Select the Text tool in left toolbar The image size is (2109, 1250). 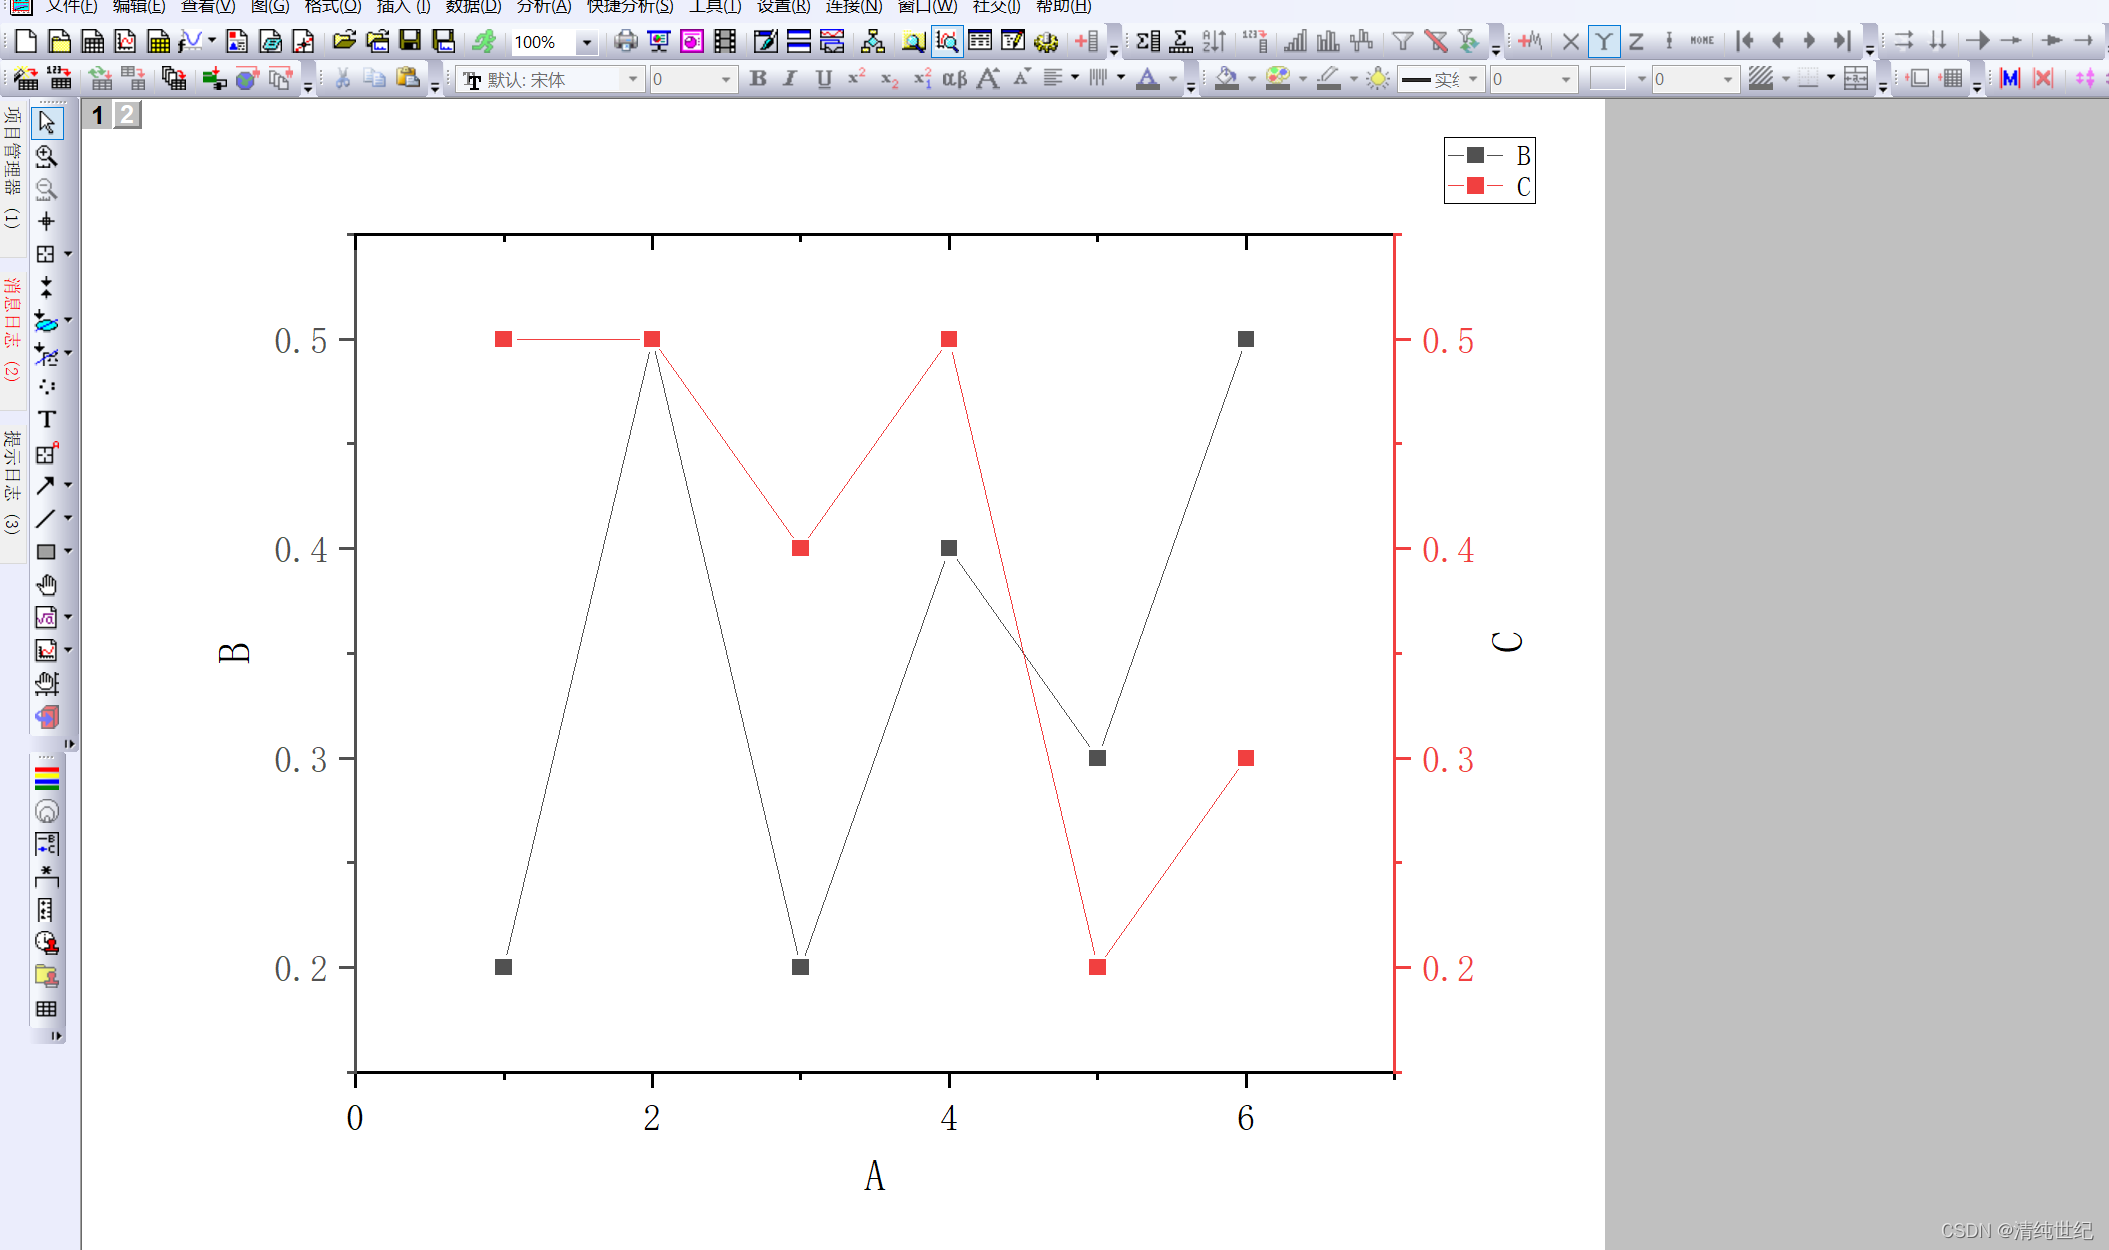46,420
